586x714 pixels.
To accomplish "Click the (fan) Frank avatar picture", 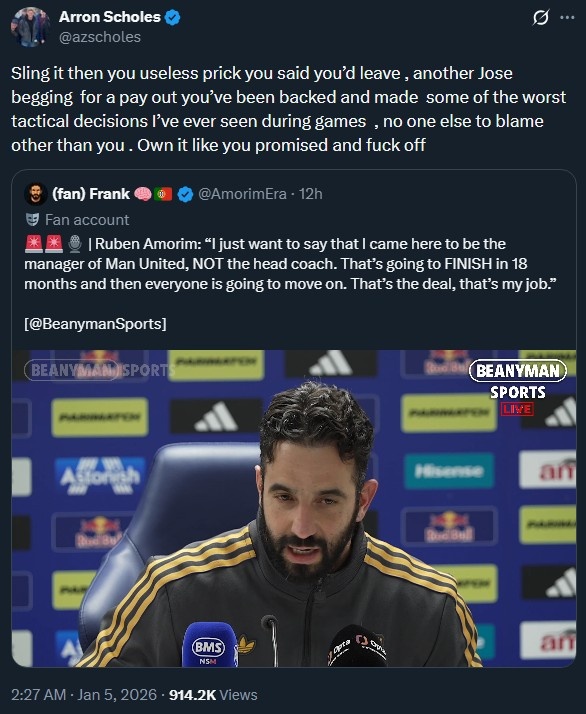I will (x=36, y=194).
